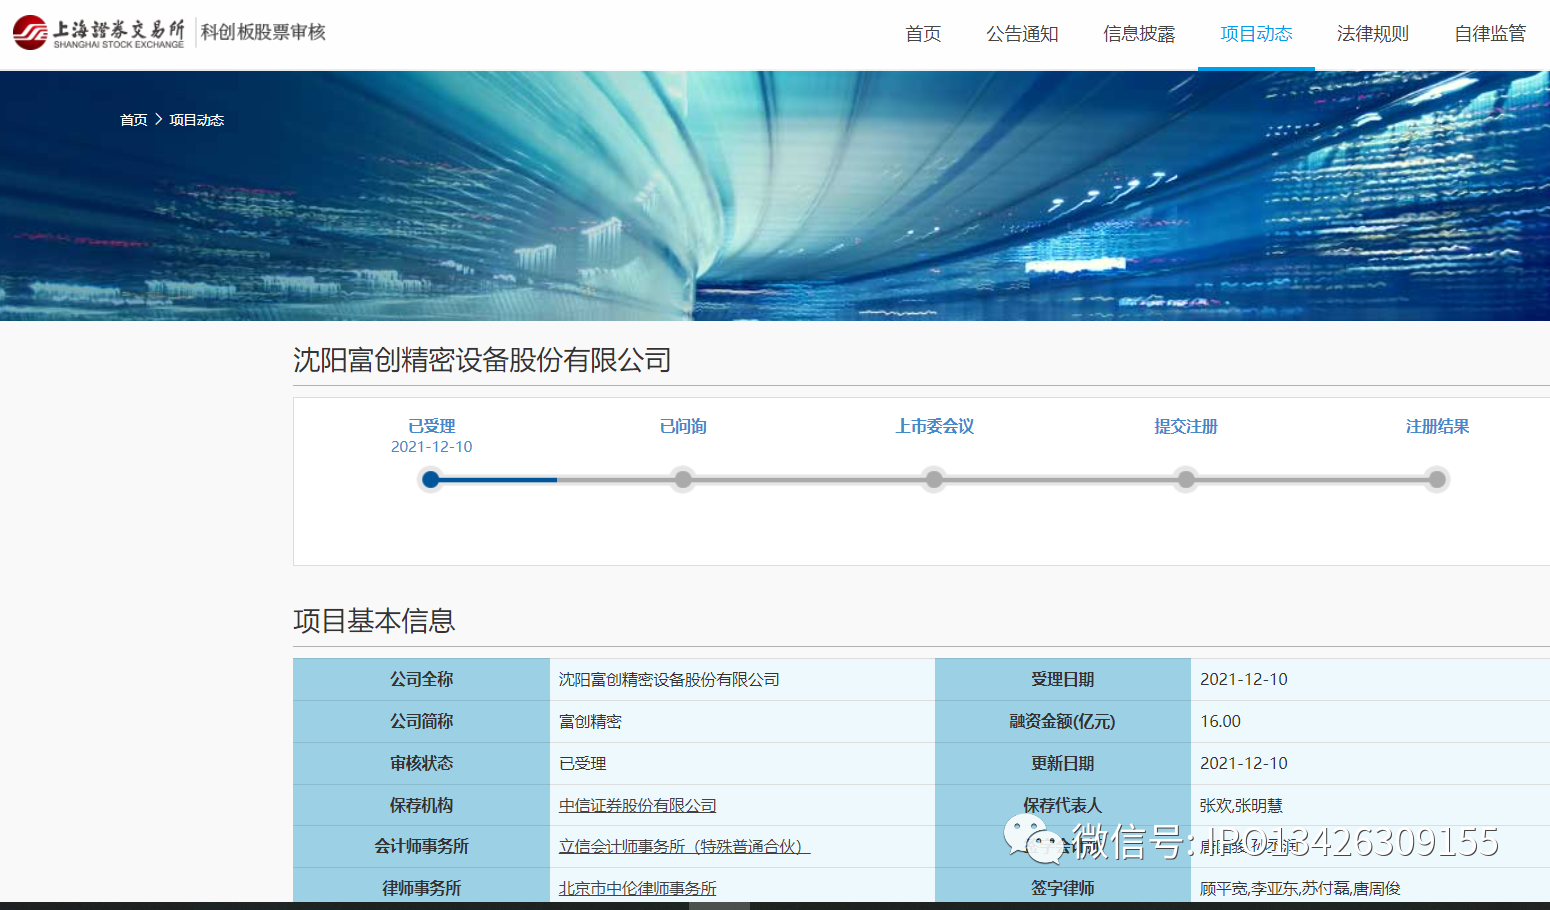Click the 融资金额(亿元) label cell
1550x910 pixels.
pos(1062,721)
